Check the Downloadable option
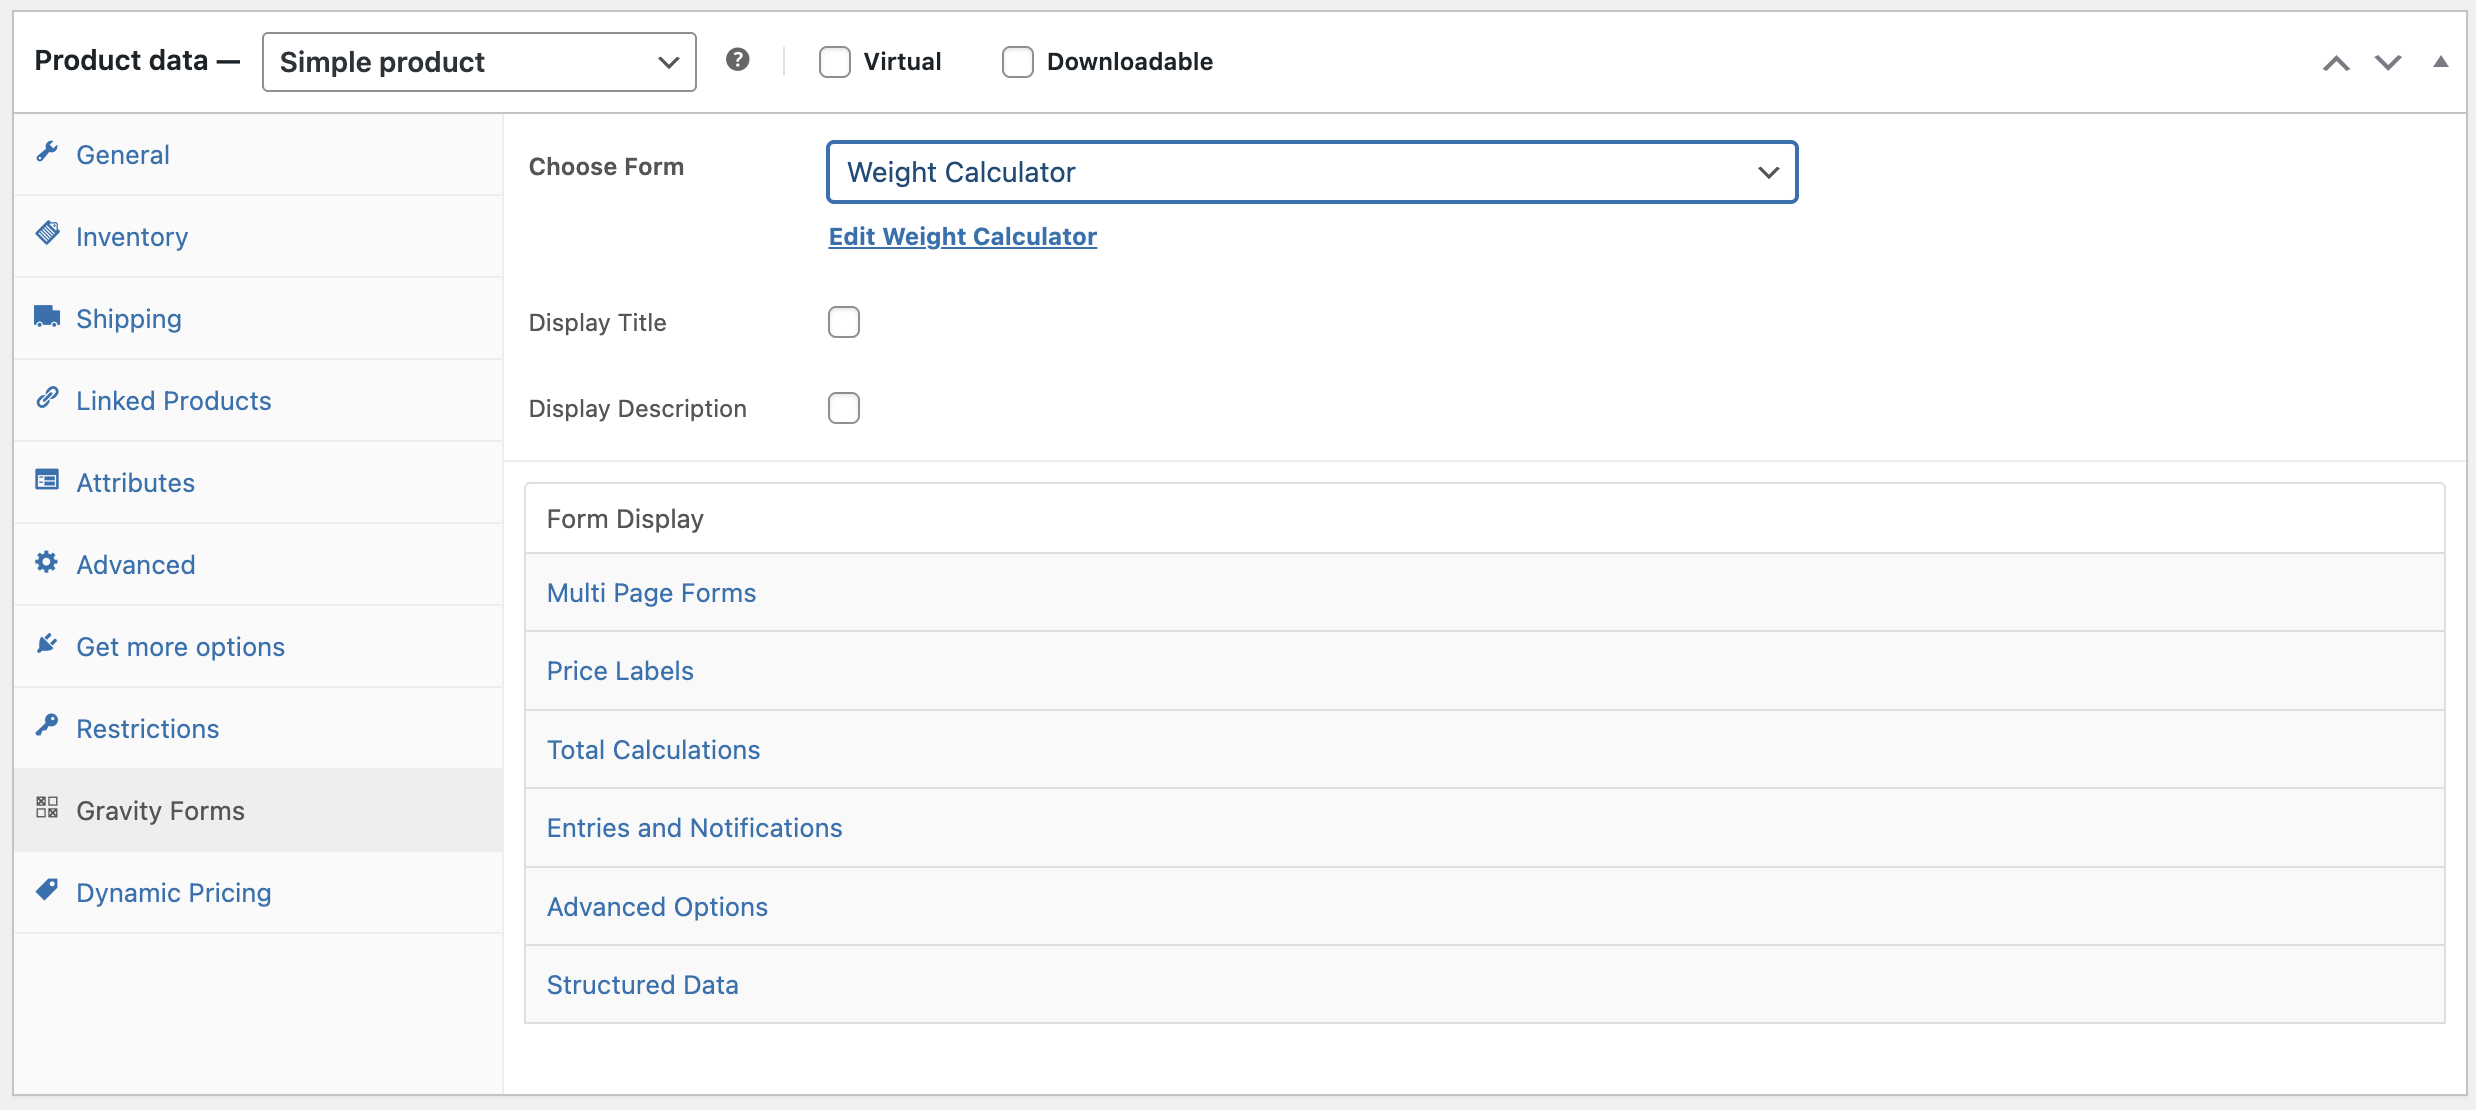2476x1110 pixels. click(x=1017, y=61)
